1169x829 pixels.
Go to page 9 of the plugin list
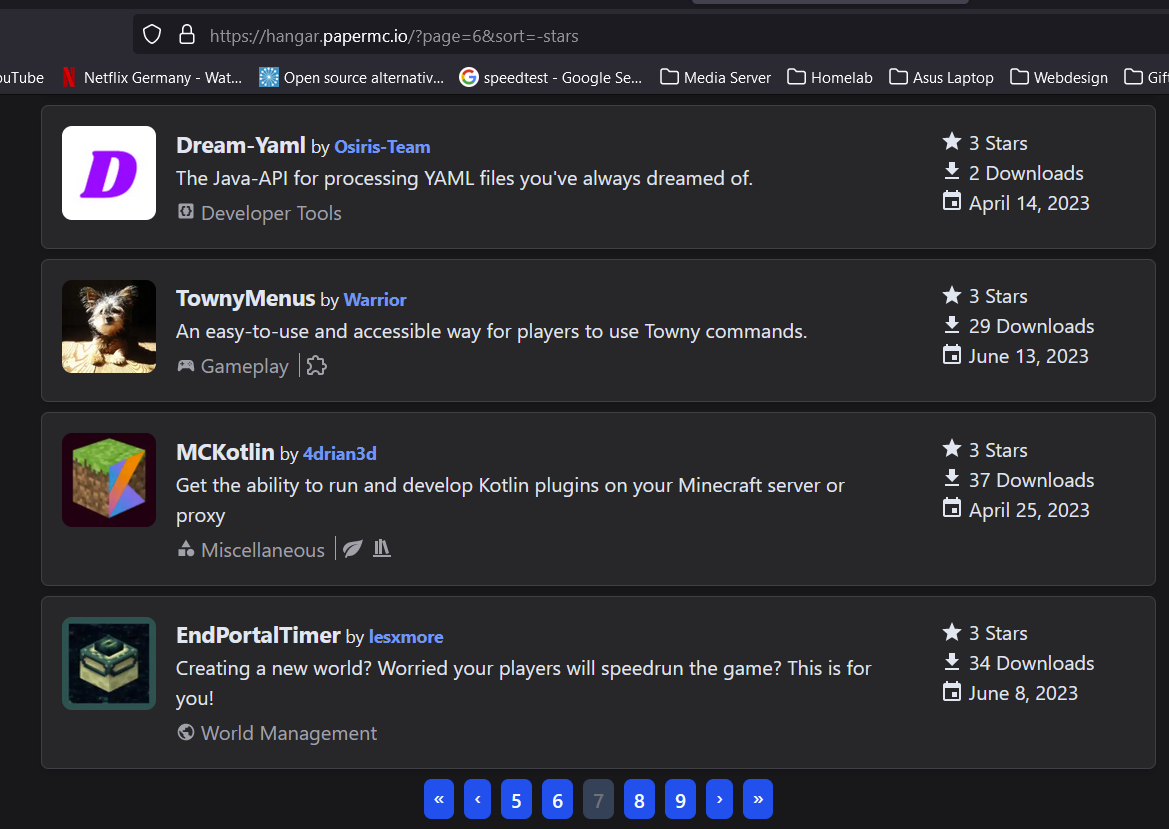(680, 799)
